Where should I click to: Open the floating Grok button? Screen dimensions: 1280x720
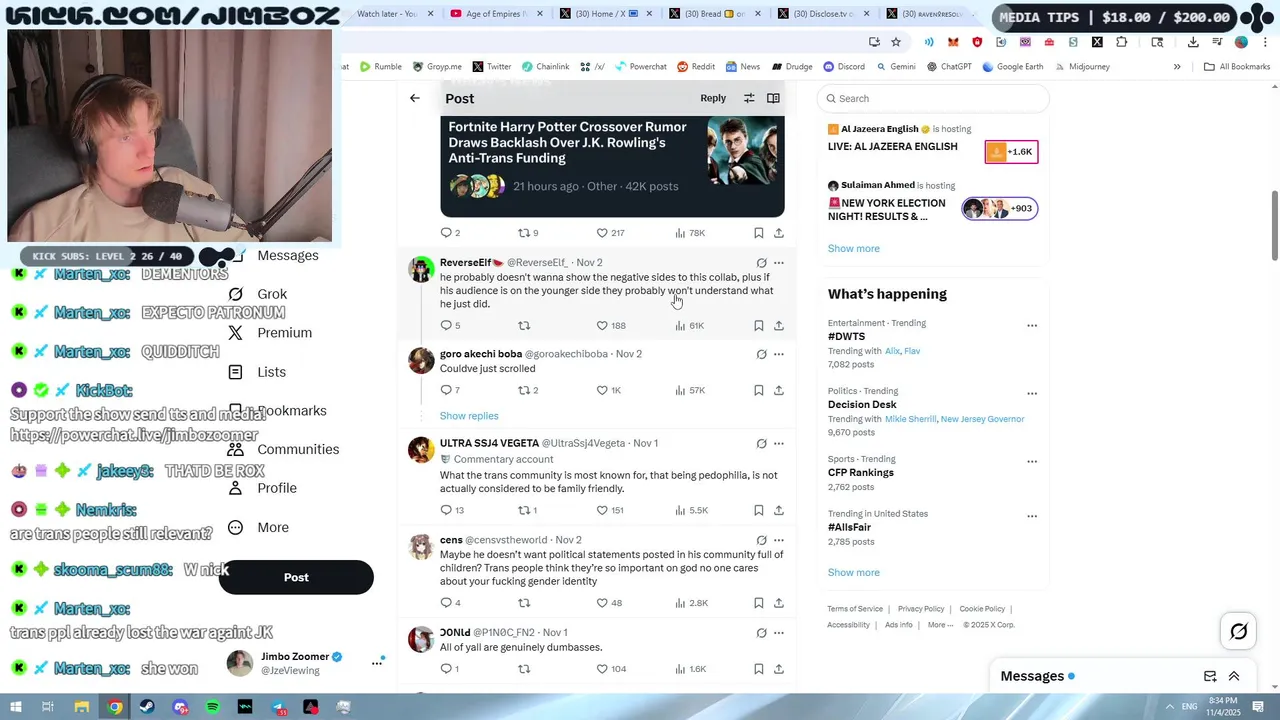[x=1238, y=631]
